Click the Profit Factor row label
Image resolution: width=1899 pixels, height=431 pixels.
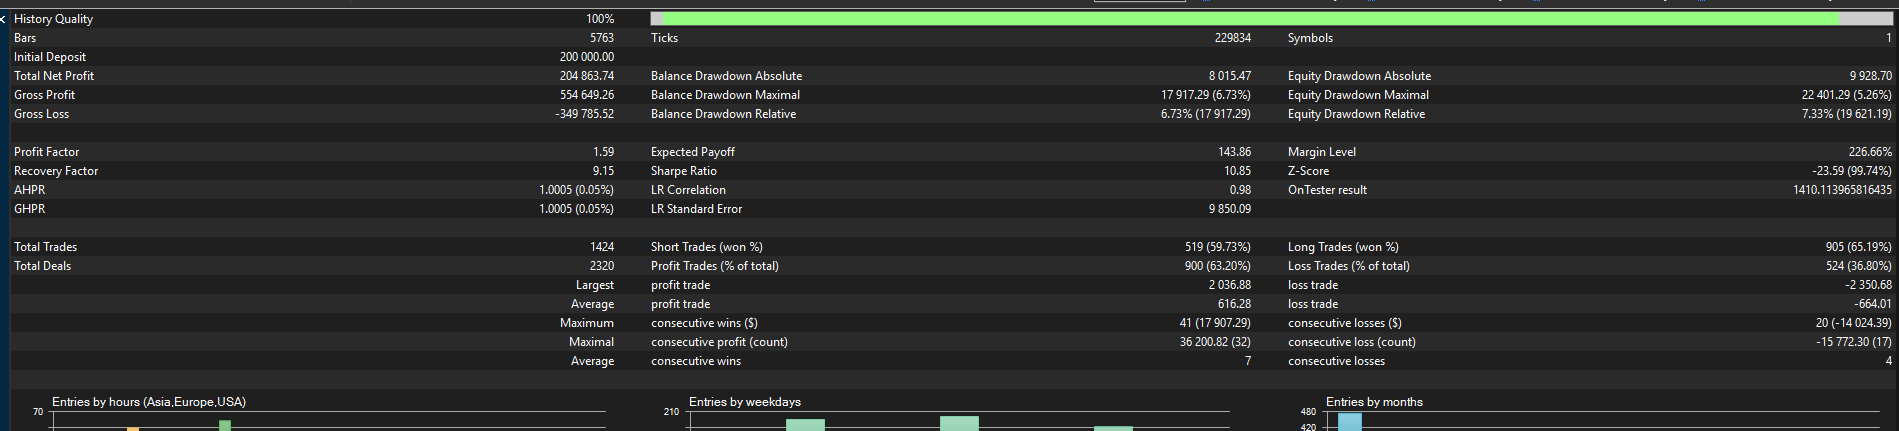pyautogui.click(x=46, y=152)
